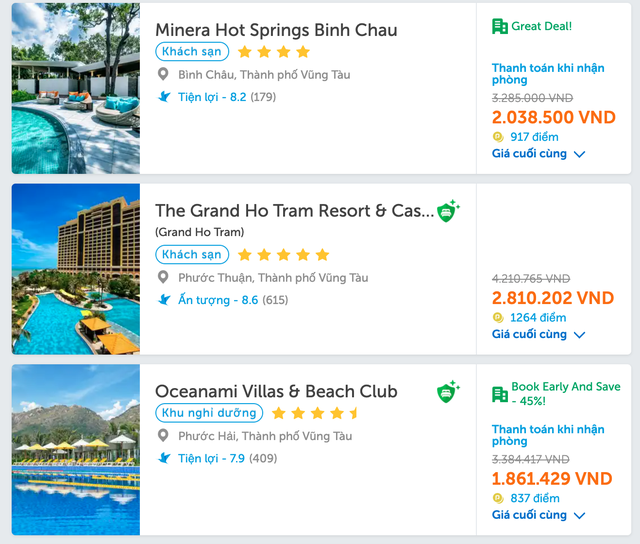The width and height of the screenshot is (640, 544).
Task: Open Oceanami Villas & Beach Club title
Action: coord(276,391)
